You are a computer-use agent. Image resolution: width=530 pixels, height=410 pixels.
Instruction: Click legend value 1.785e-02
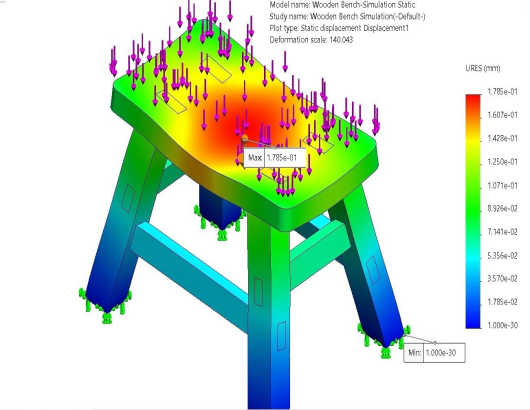click(502, 302)
